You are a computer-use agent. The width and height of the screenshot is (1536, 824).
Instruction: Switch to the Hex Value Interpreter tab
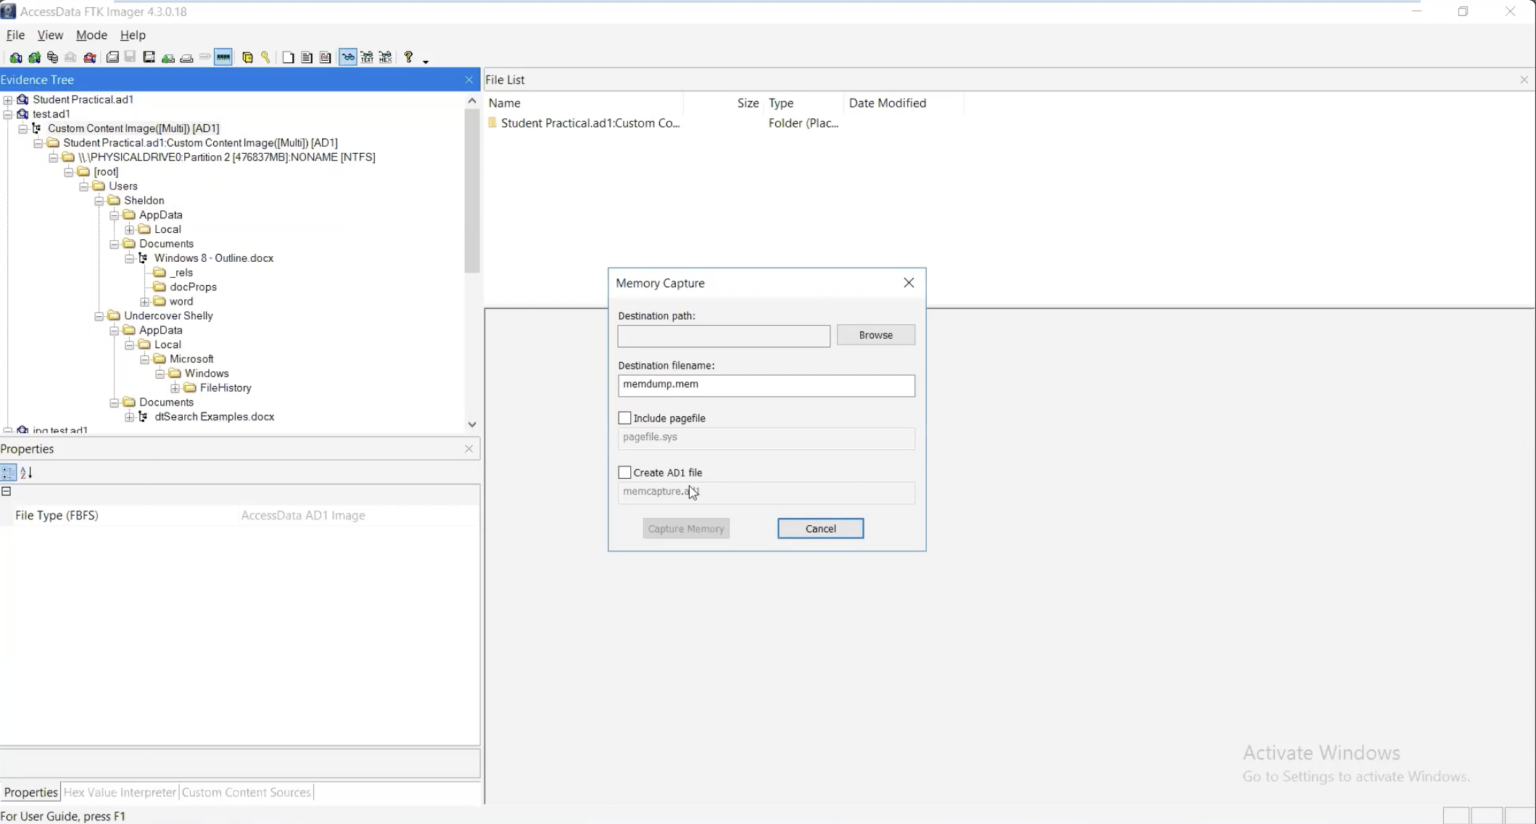pos(119,791)
